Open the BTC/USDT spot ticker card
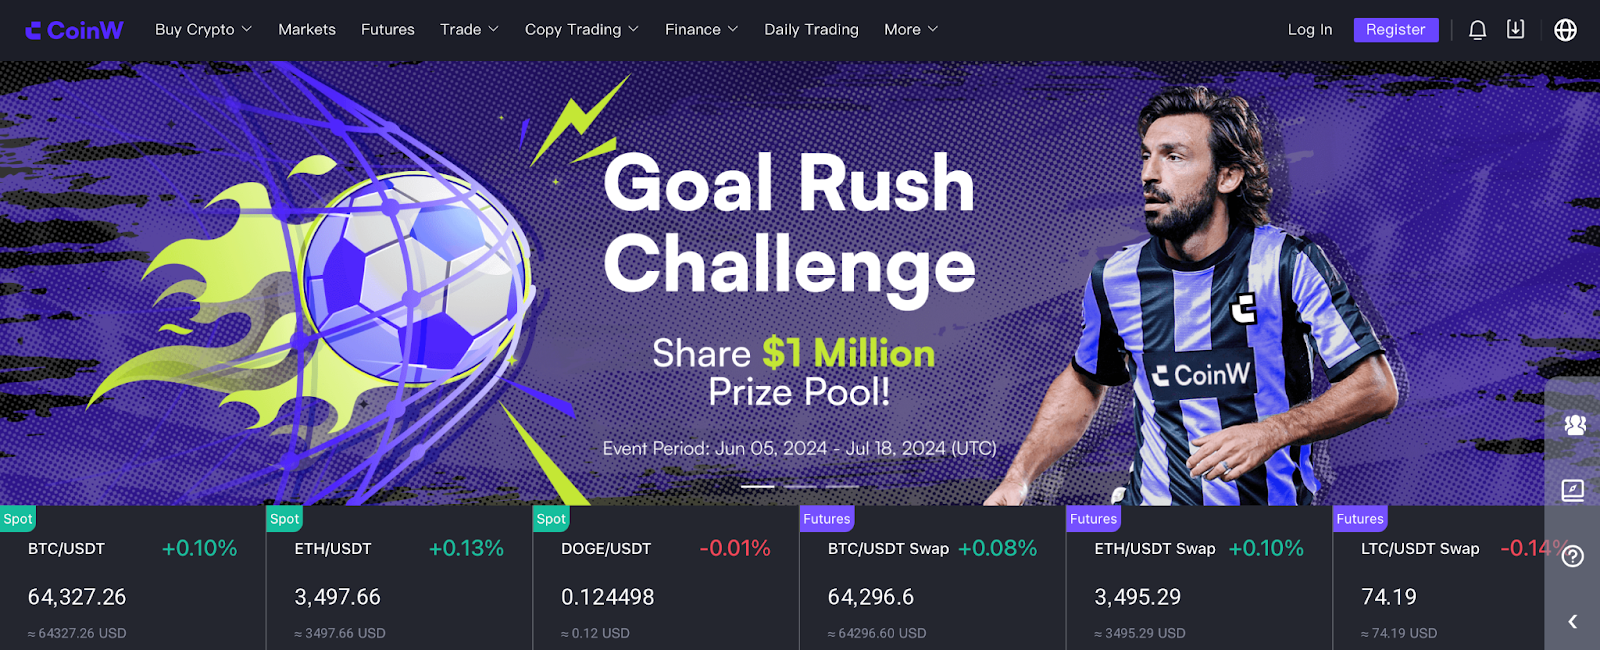1600x650 pixels. 133,578
